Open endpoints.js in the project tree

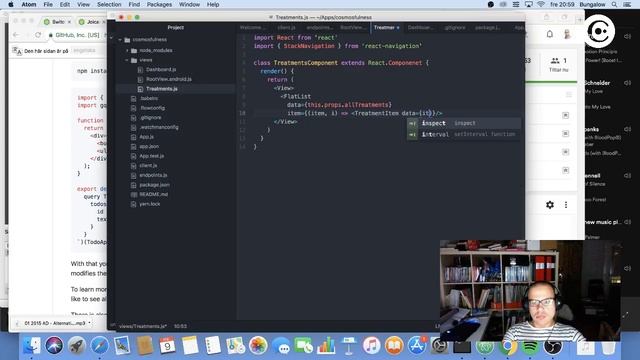coord(153,175)
